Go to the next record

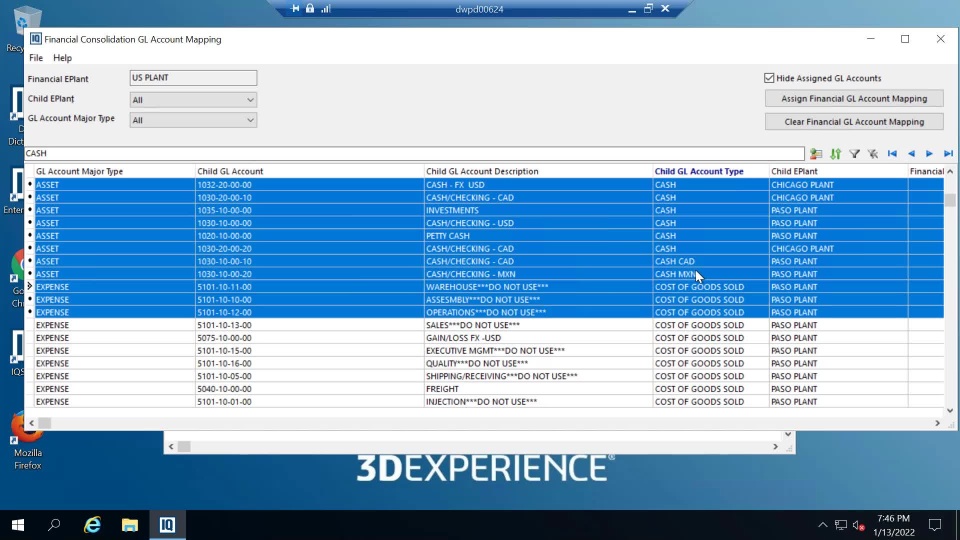(929, 154)
